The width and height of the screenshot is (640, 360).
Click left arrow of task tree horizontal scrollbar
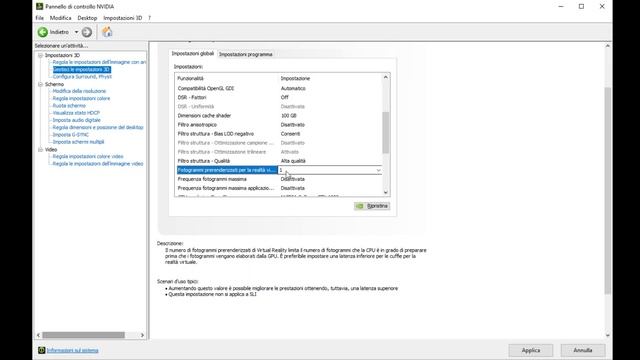pyautogui.click(x=38, y=335)
